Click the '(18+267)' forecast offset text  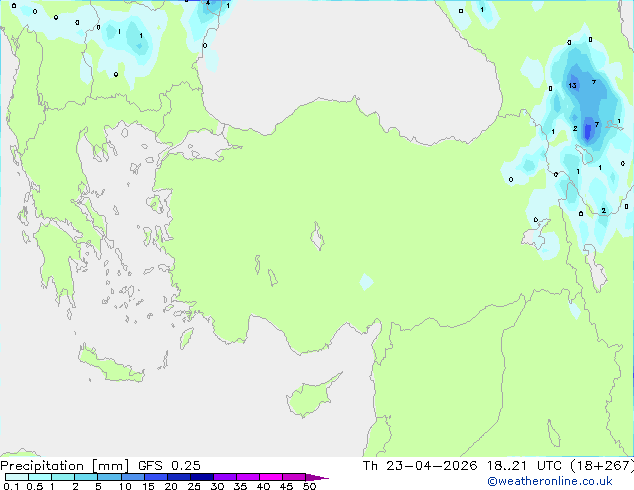(x=602, y=466)
